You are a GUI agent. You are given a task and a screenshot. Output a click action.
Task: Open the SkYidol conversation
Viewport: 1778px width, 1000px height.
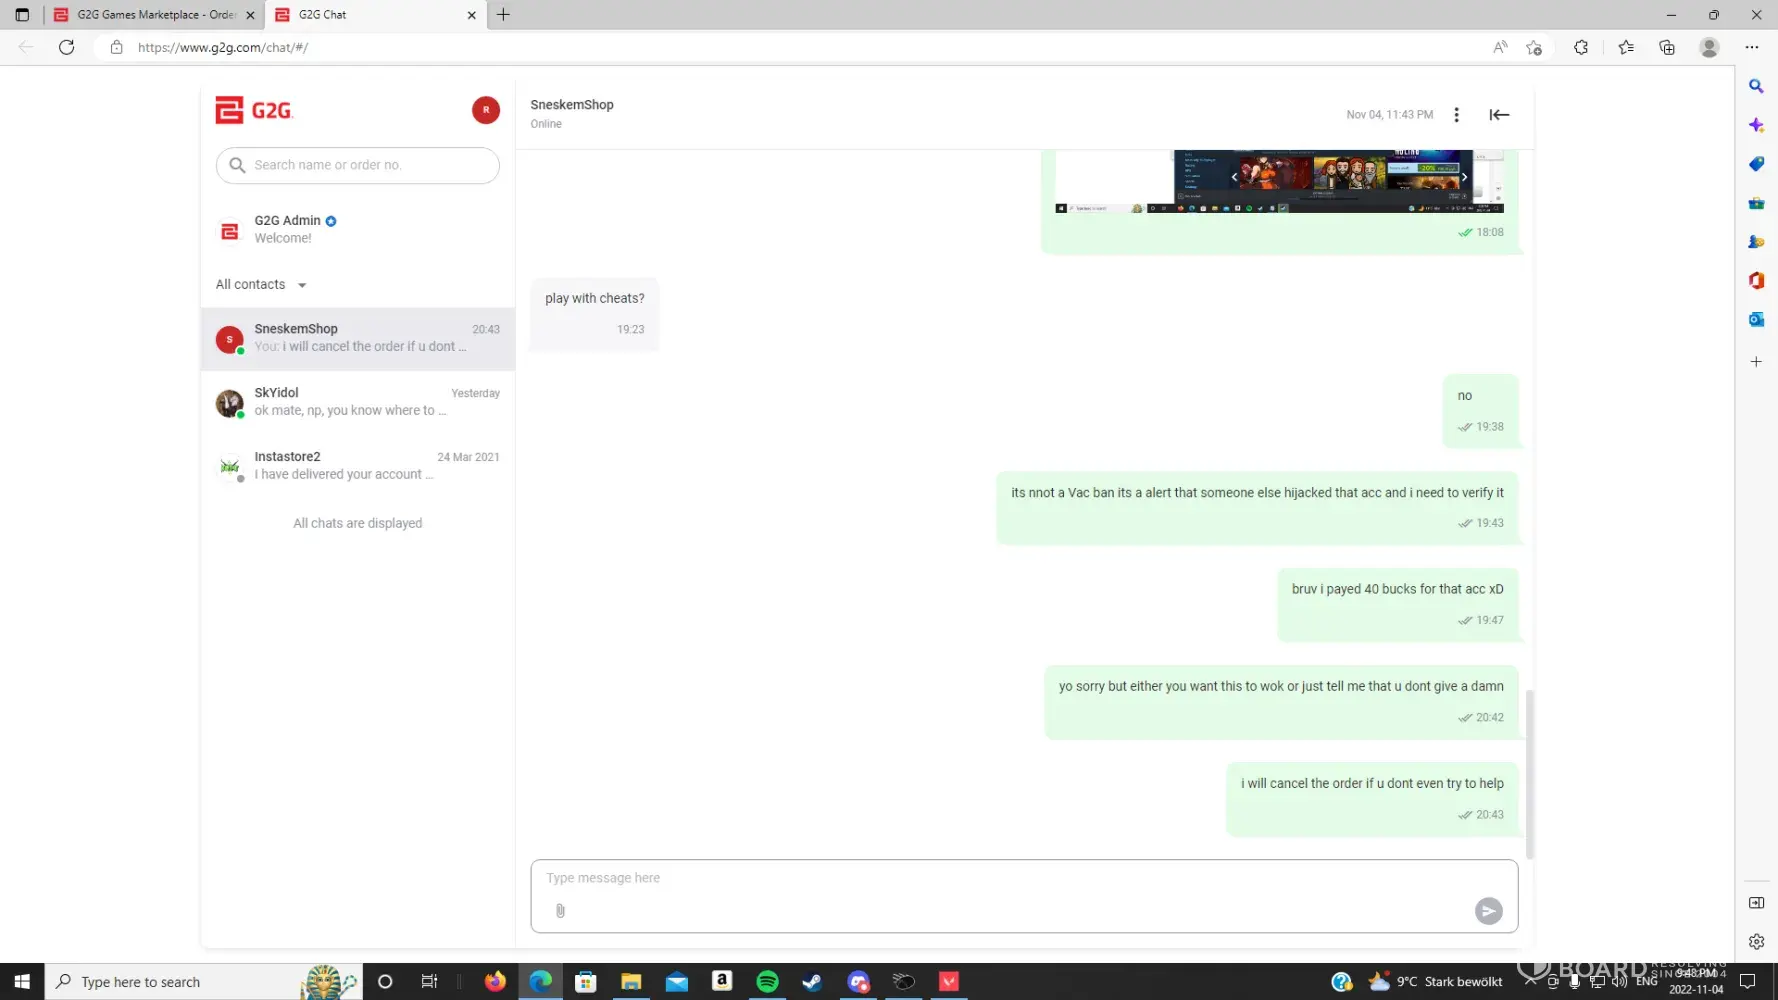tap(358, 402)
